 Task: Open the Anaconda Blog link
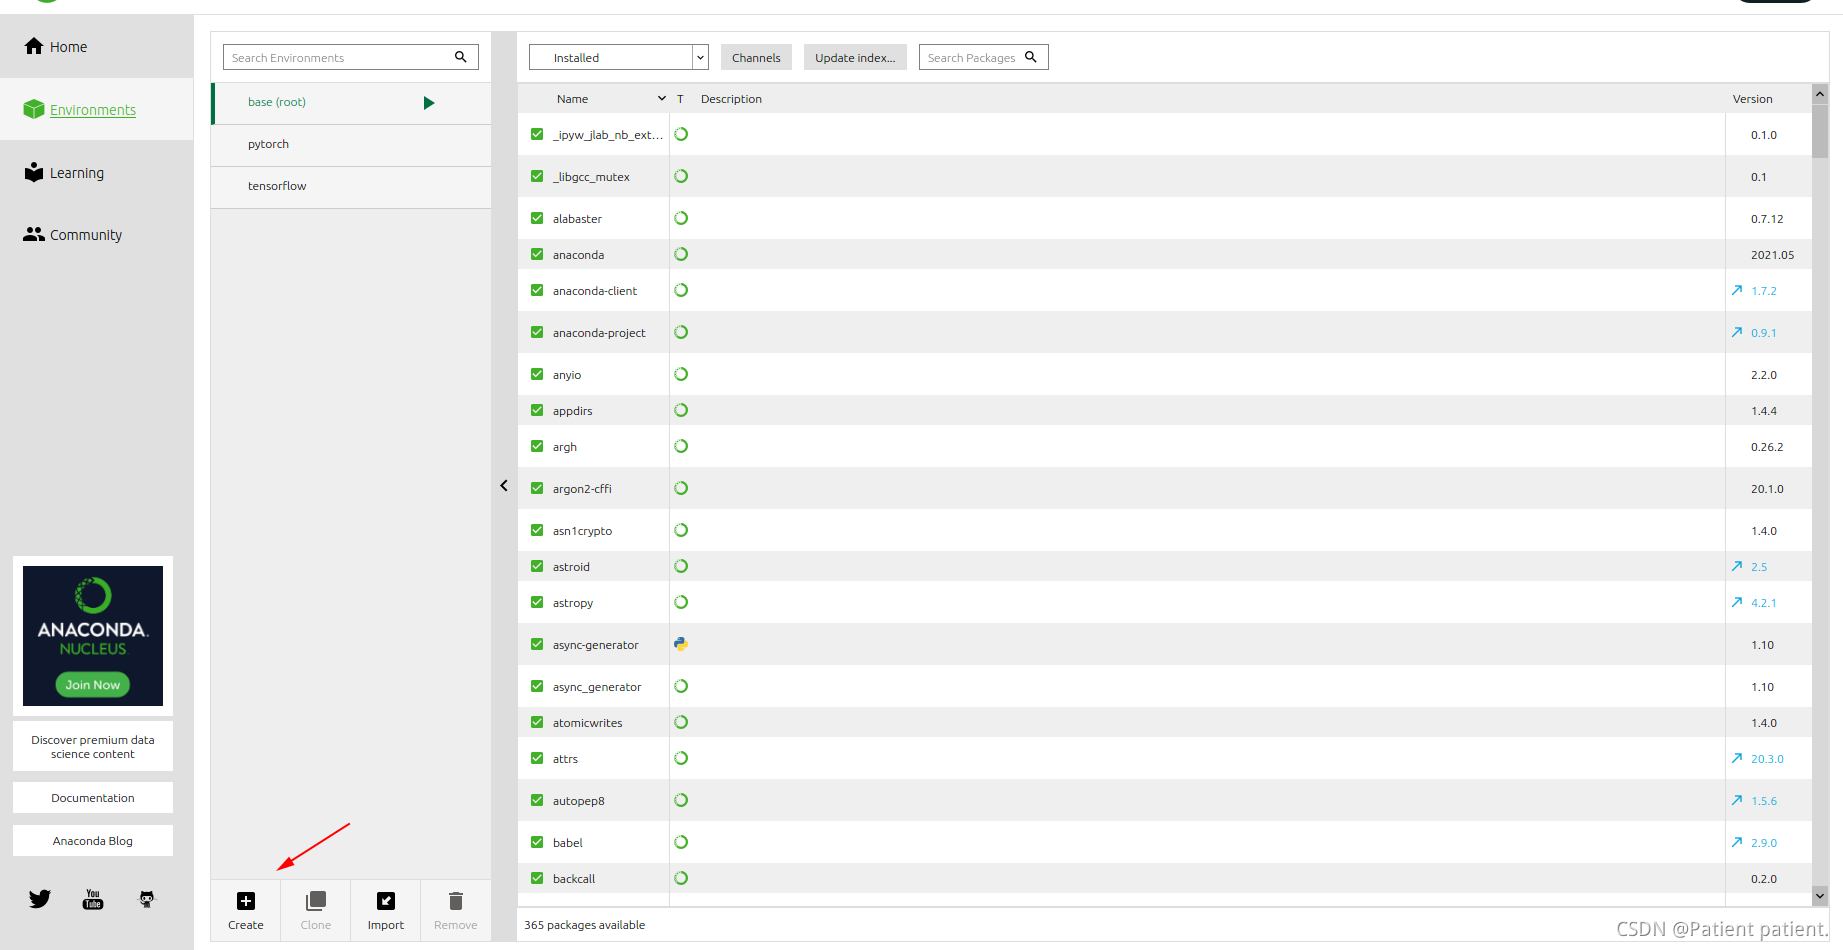[93, 841]
